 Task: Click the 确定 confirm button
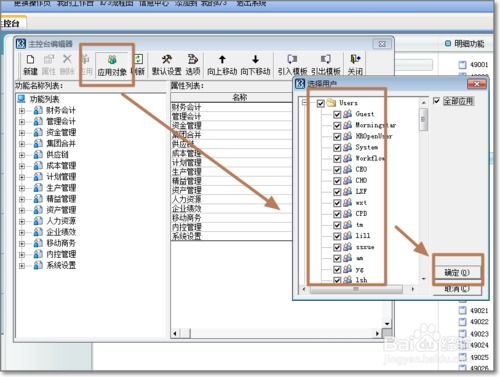pos(457,273)
